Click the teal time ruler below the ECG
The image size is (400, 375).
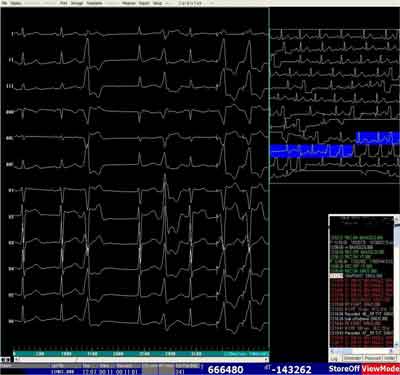click(141, 354)
